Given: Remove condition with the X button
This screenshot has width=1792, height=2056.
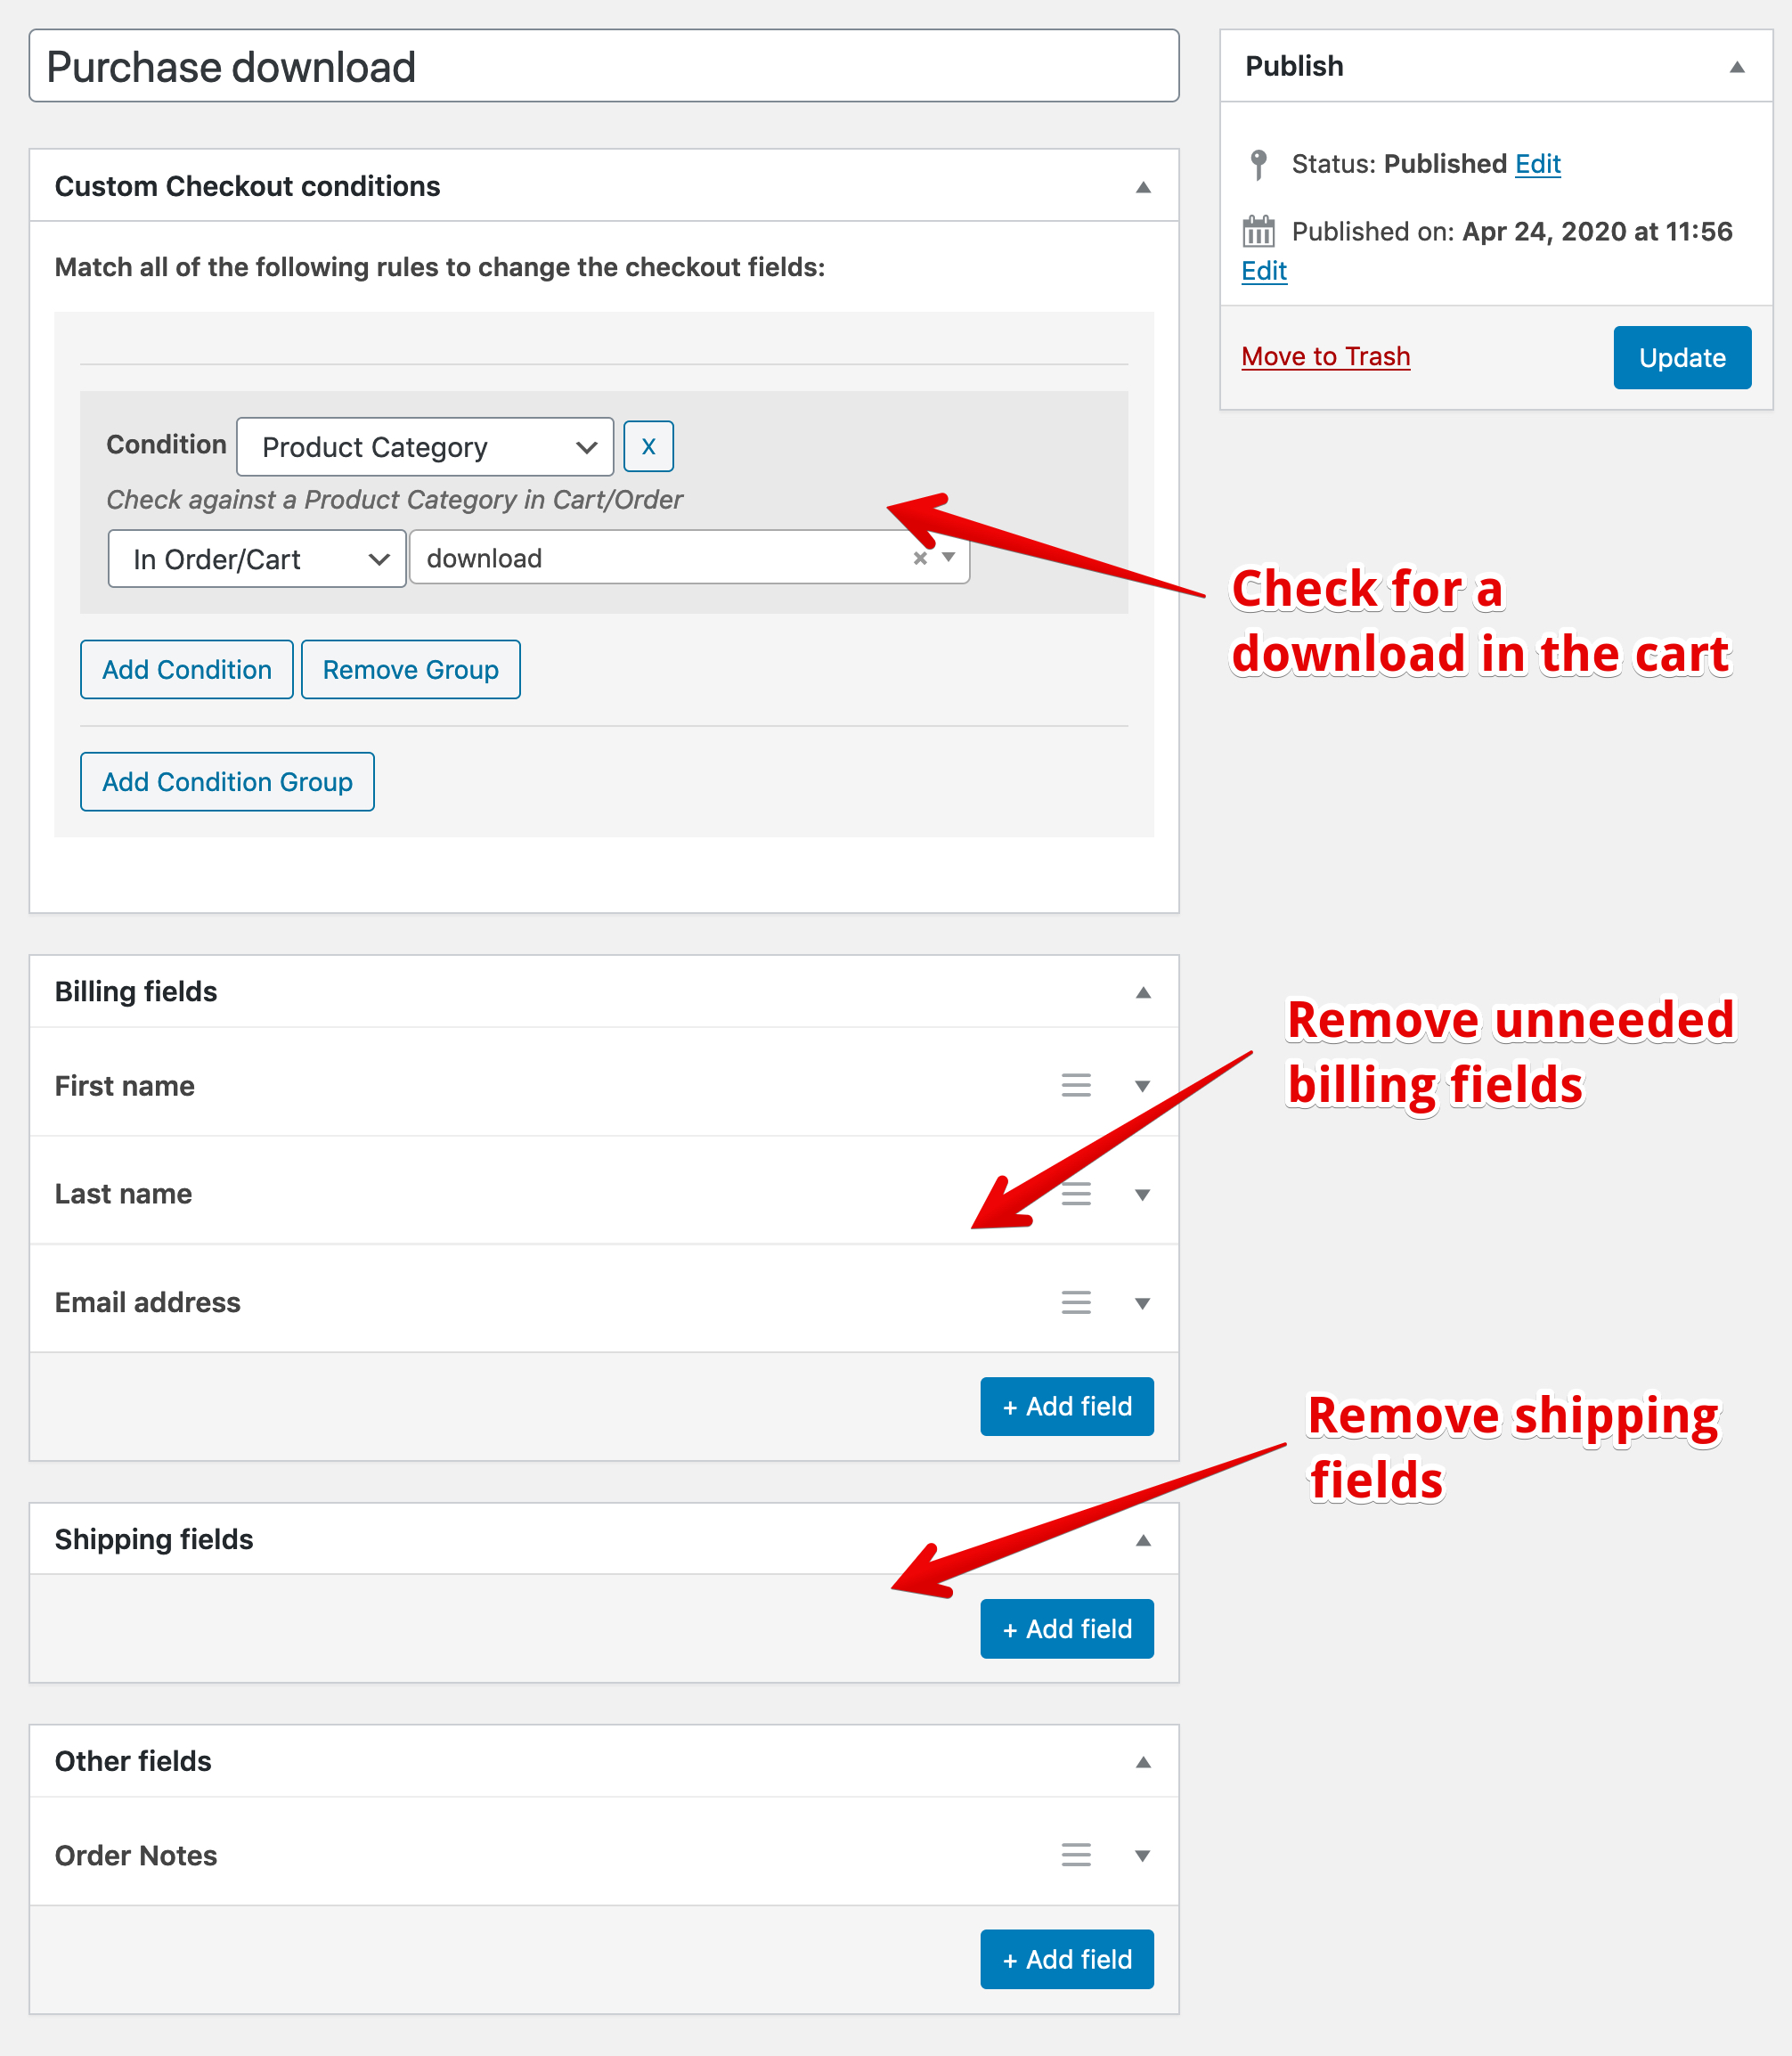Looking at the screenshot, I should (648, 446).
